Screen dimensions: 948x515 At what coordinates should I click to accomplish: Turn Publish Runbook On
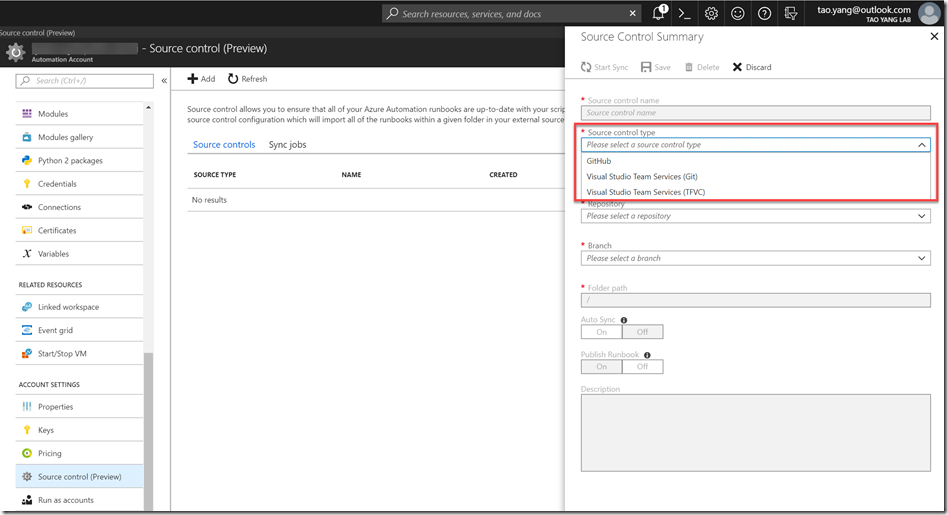coord(602,367)
